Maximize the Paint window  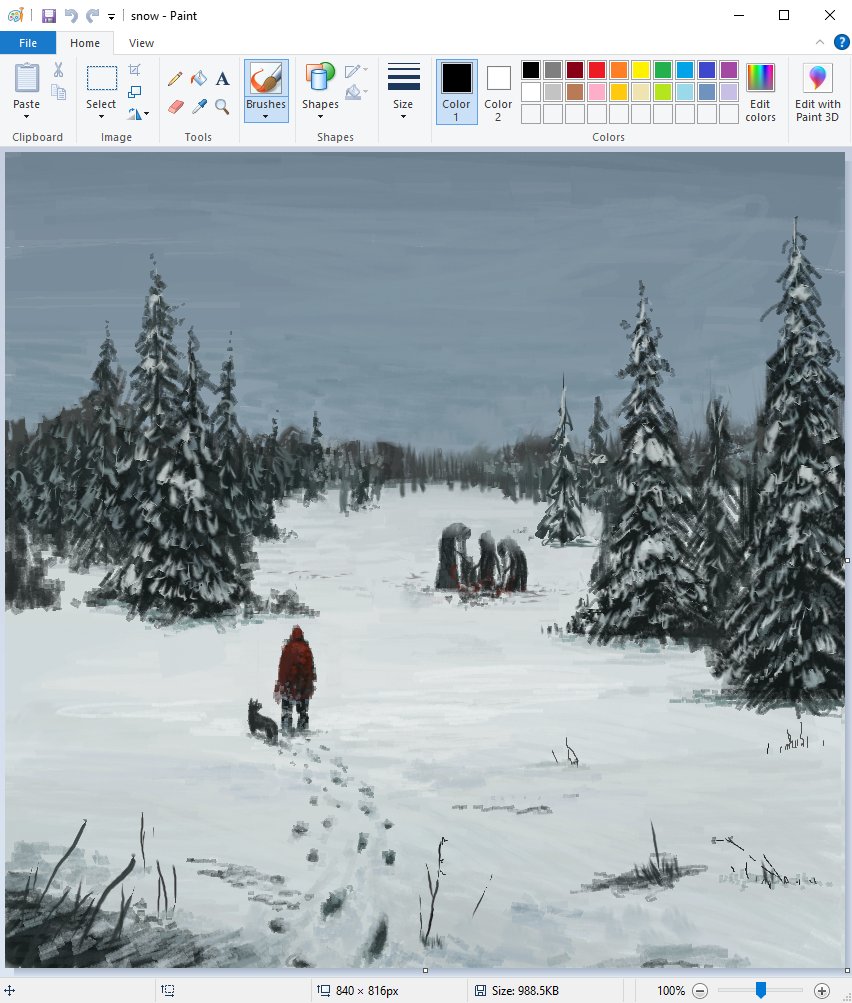[x=784, y=15]
